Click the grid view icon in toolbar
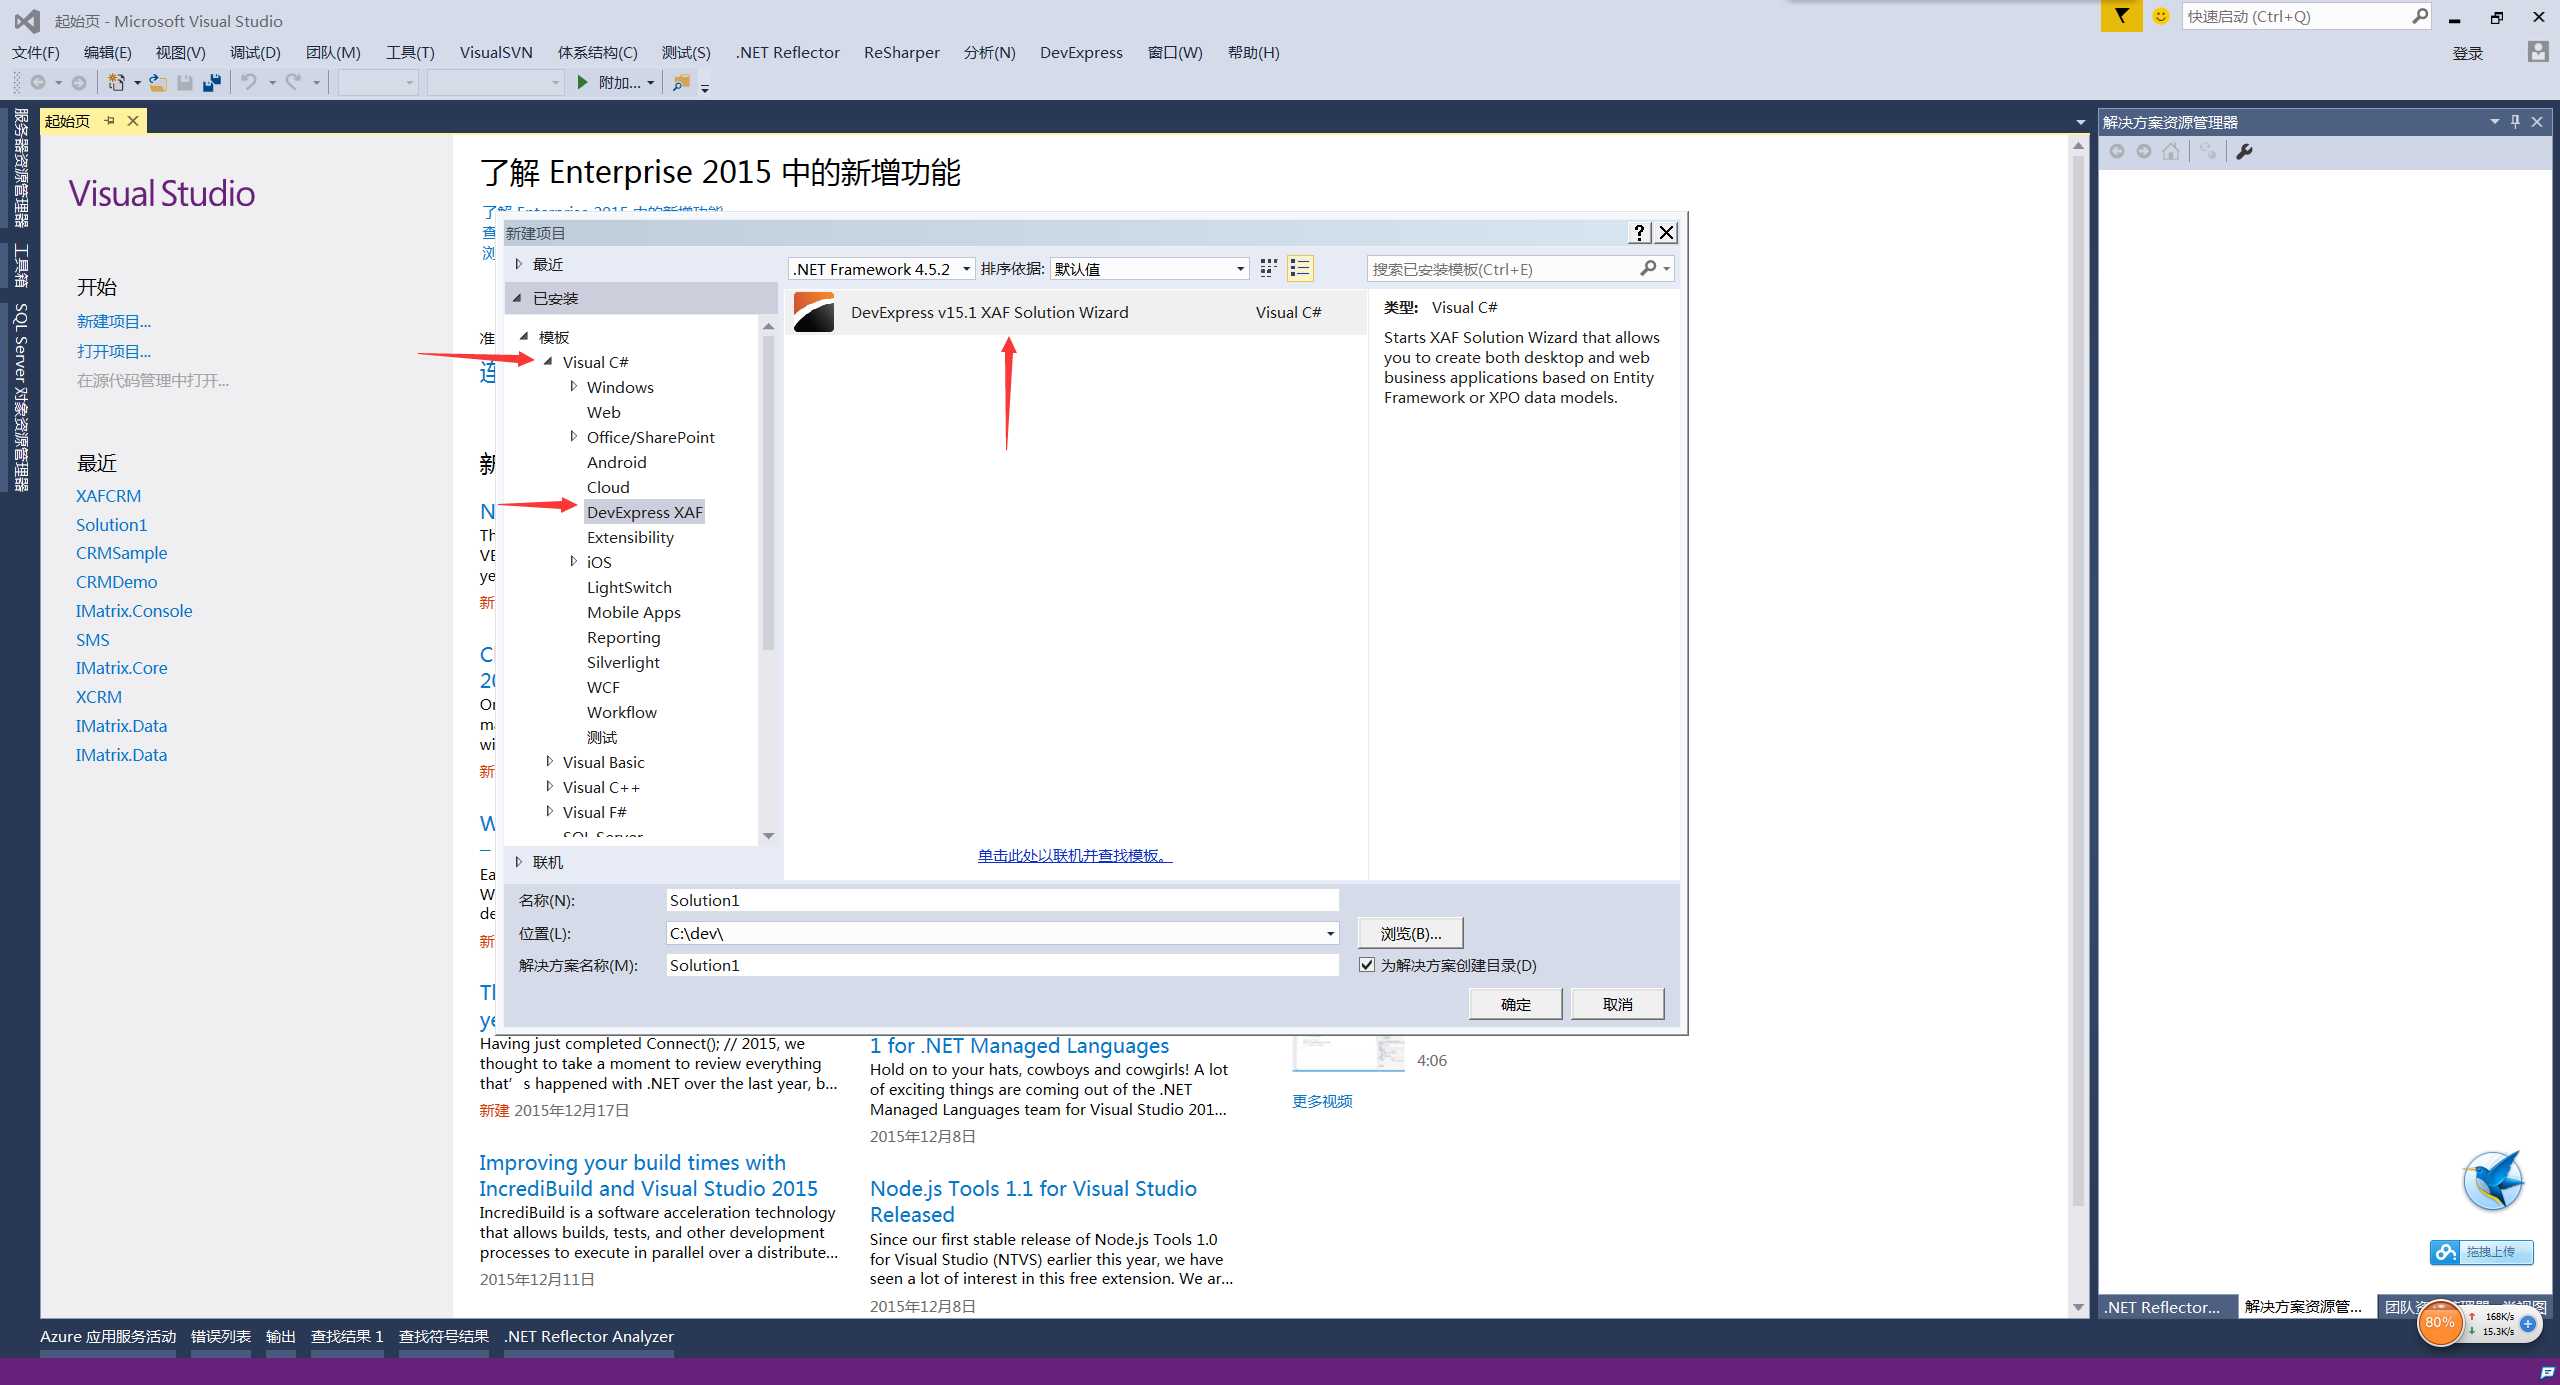2560x1385 pixels. coord(1269,268)
